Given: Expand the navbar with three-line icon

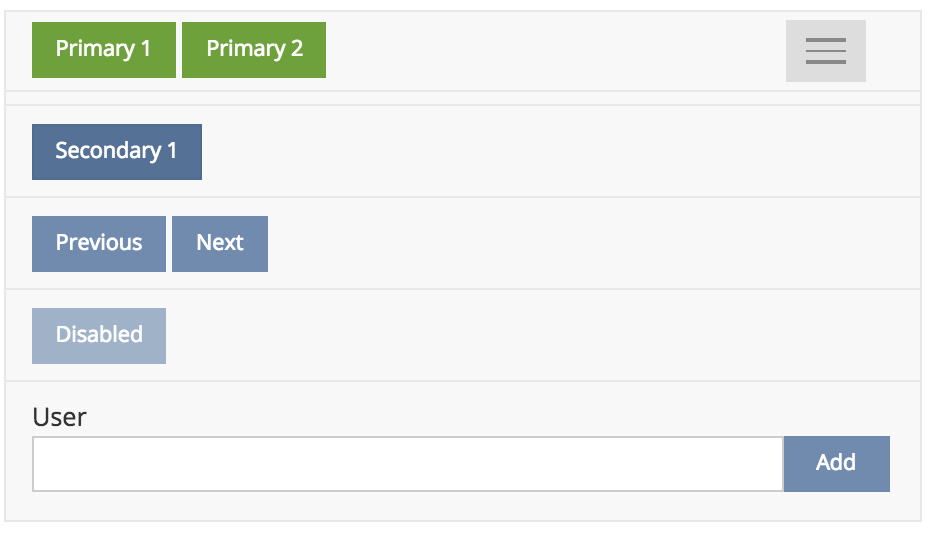Looking at the screenshot, I should [x=825, y=51].
